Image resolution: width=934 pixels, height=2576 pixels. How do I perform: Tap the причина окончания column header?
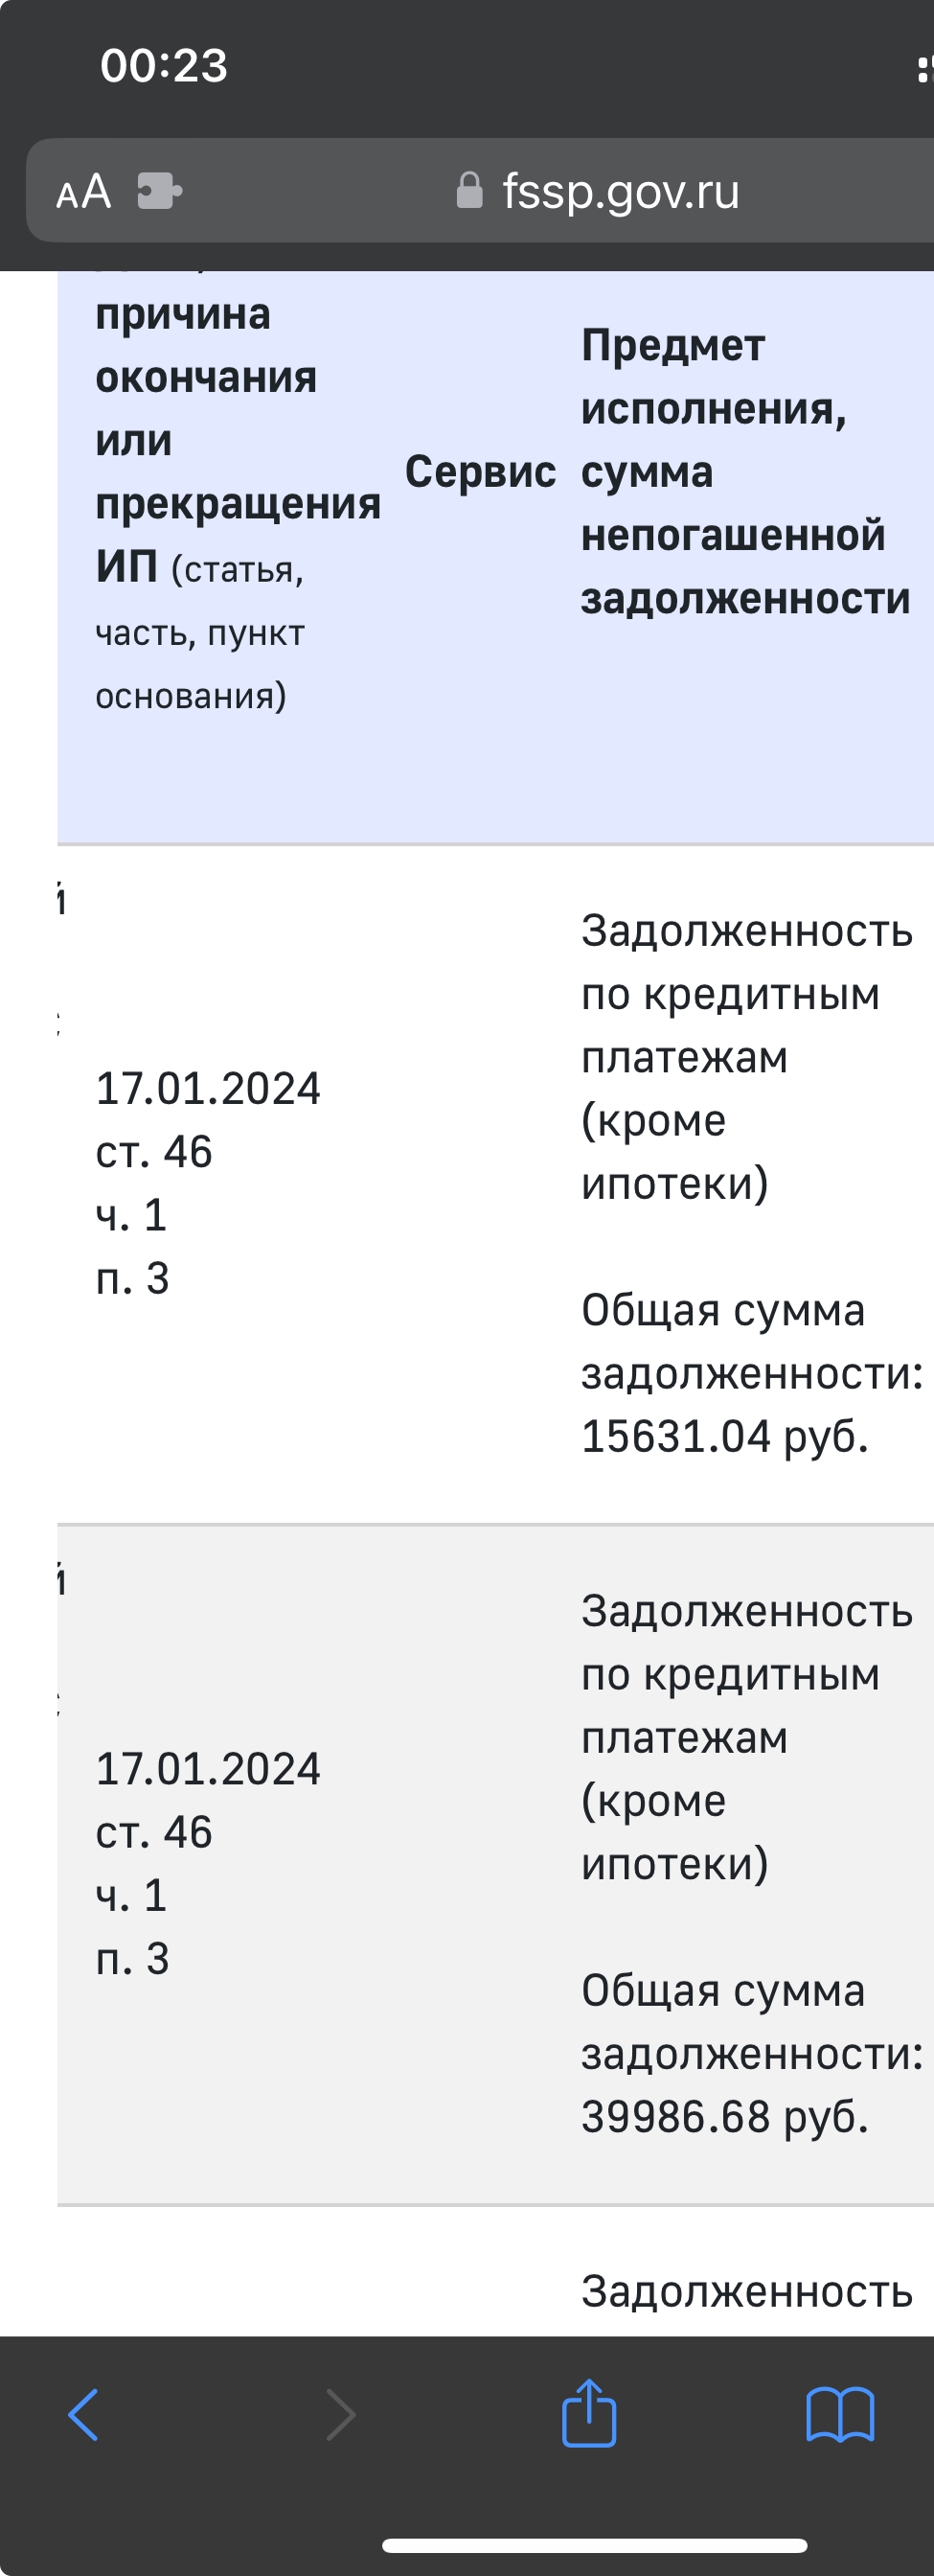click(x=237, y=503)
